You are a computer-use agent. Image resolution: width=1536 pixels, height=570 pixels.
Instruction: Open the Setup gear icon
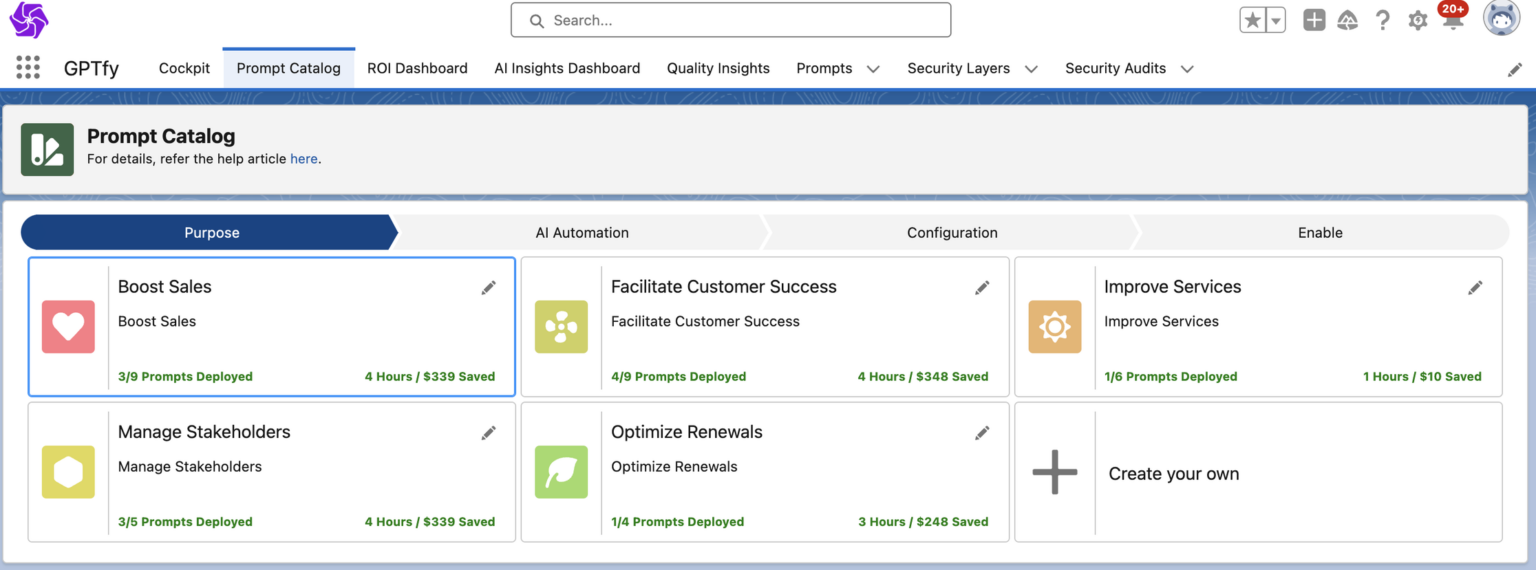tap(1417, 20)
